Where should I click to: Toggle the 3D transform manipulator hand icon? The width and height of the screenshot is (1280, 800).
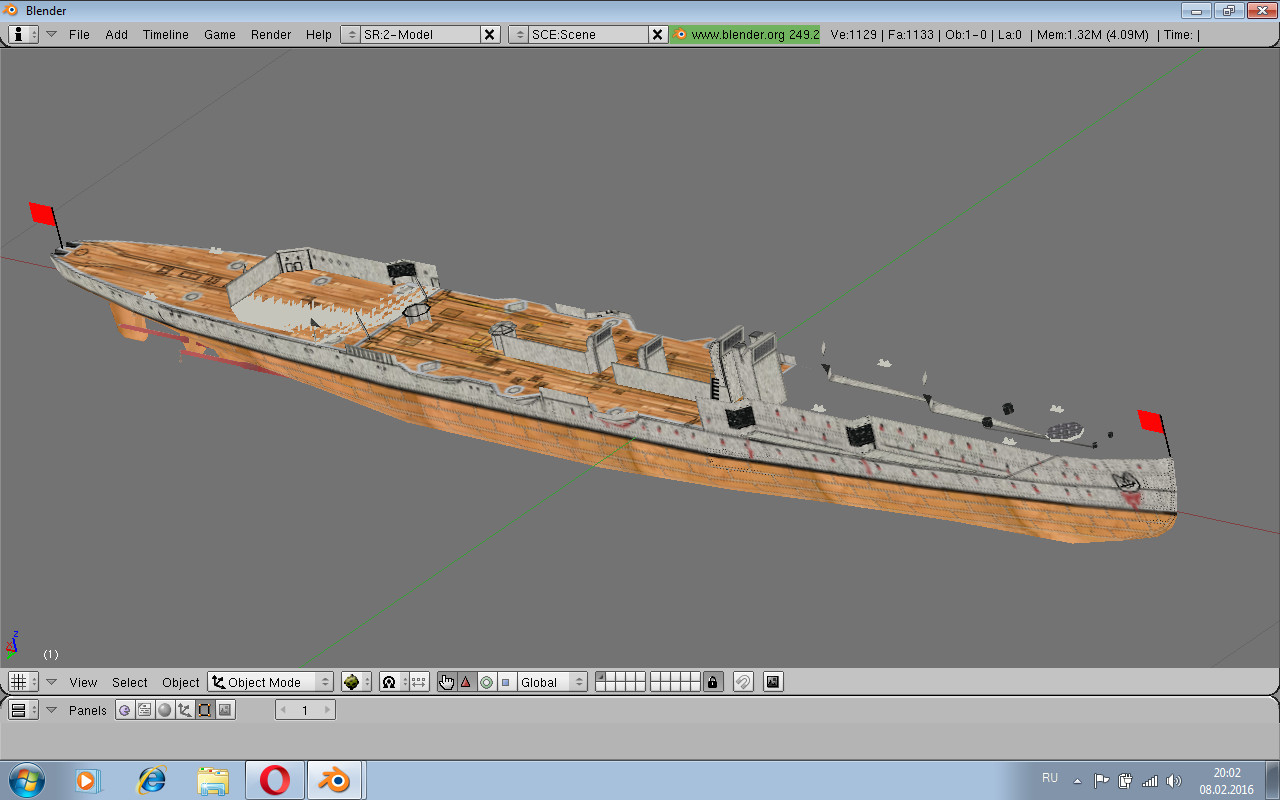[x=446, y=682]
